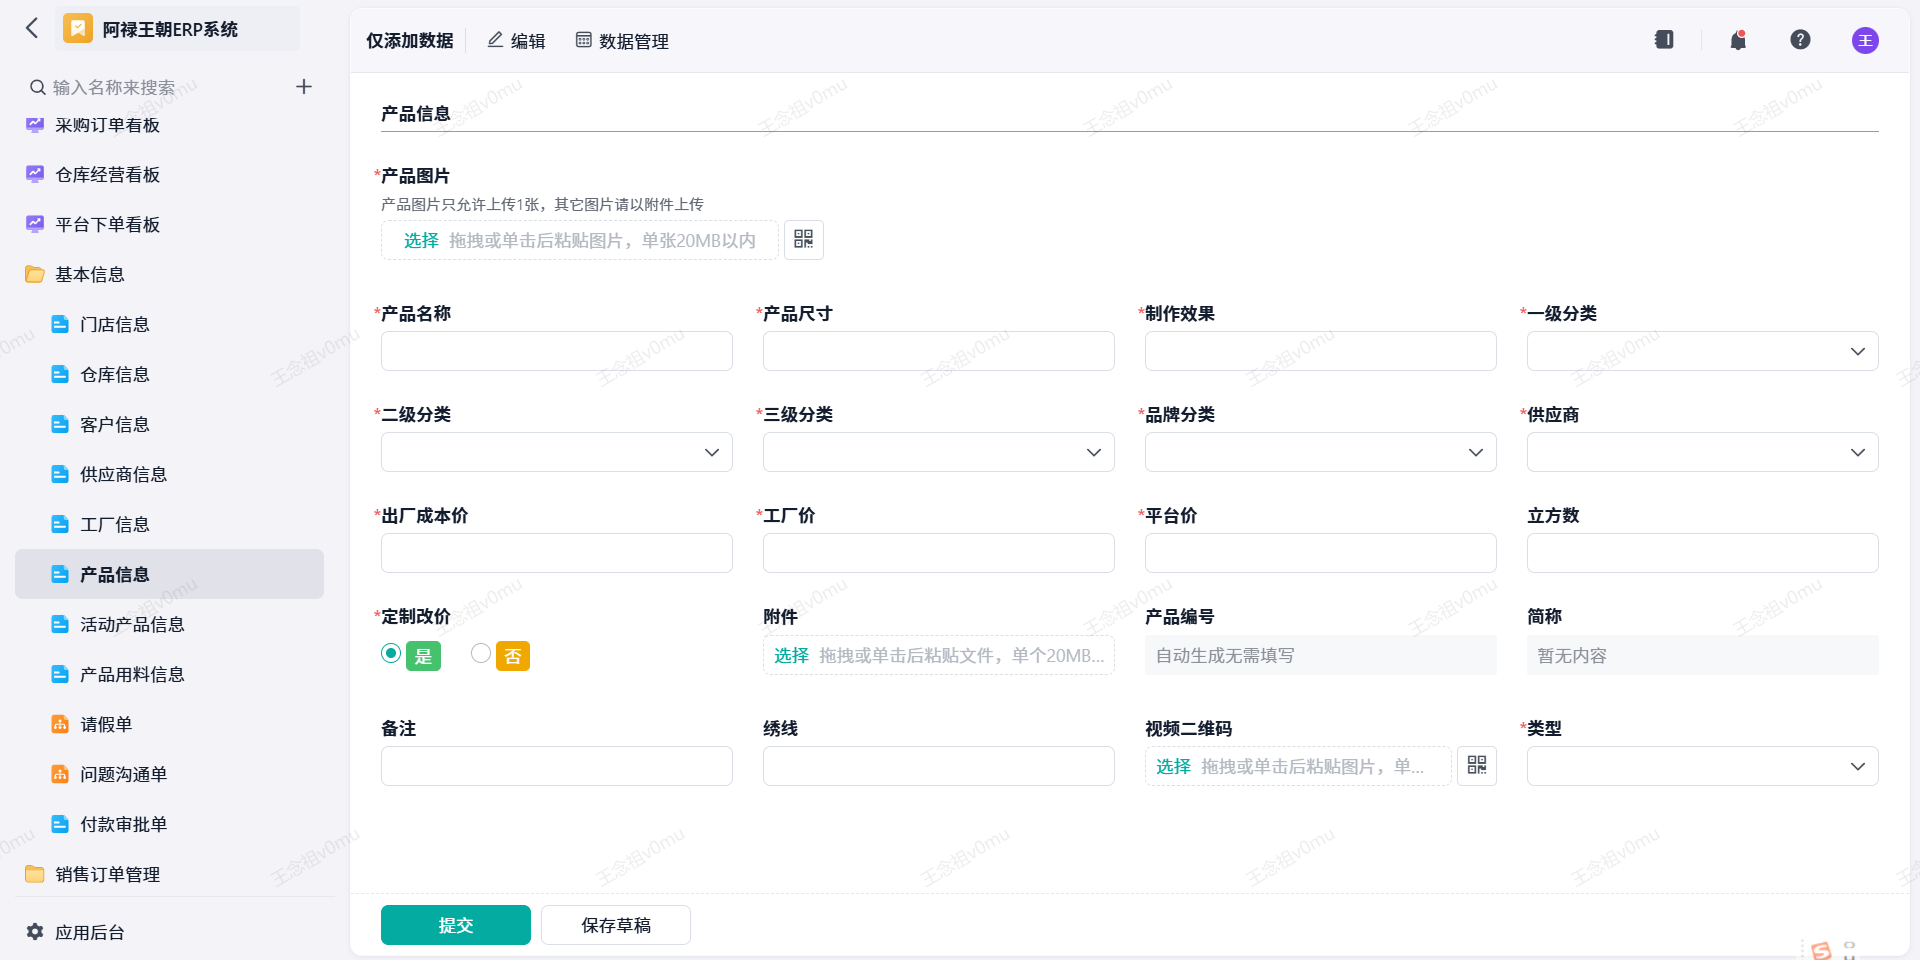Click the plus icon beside sidebar search

pos(304,87)
